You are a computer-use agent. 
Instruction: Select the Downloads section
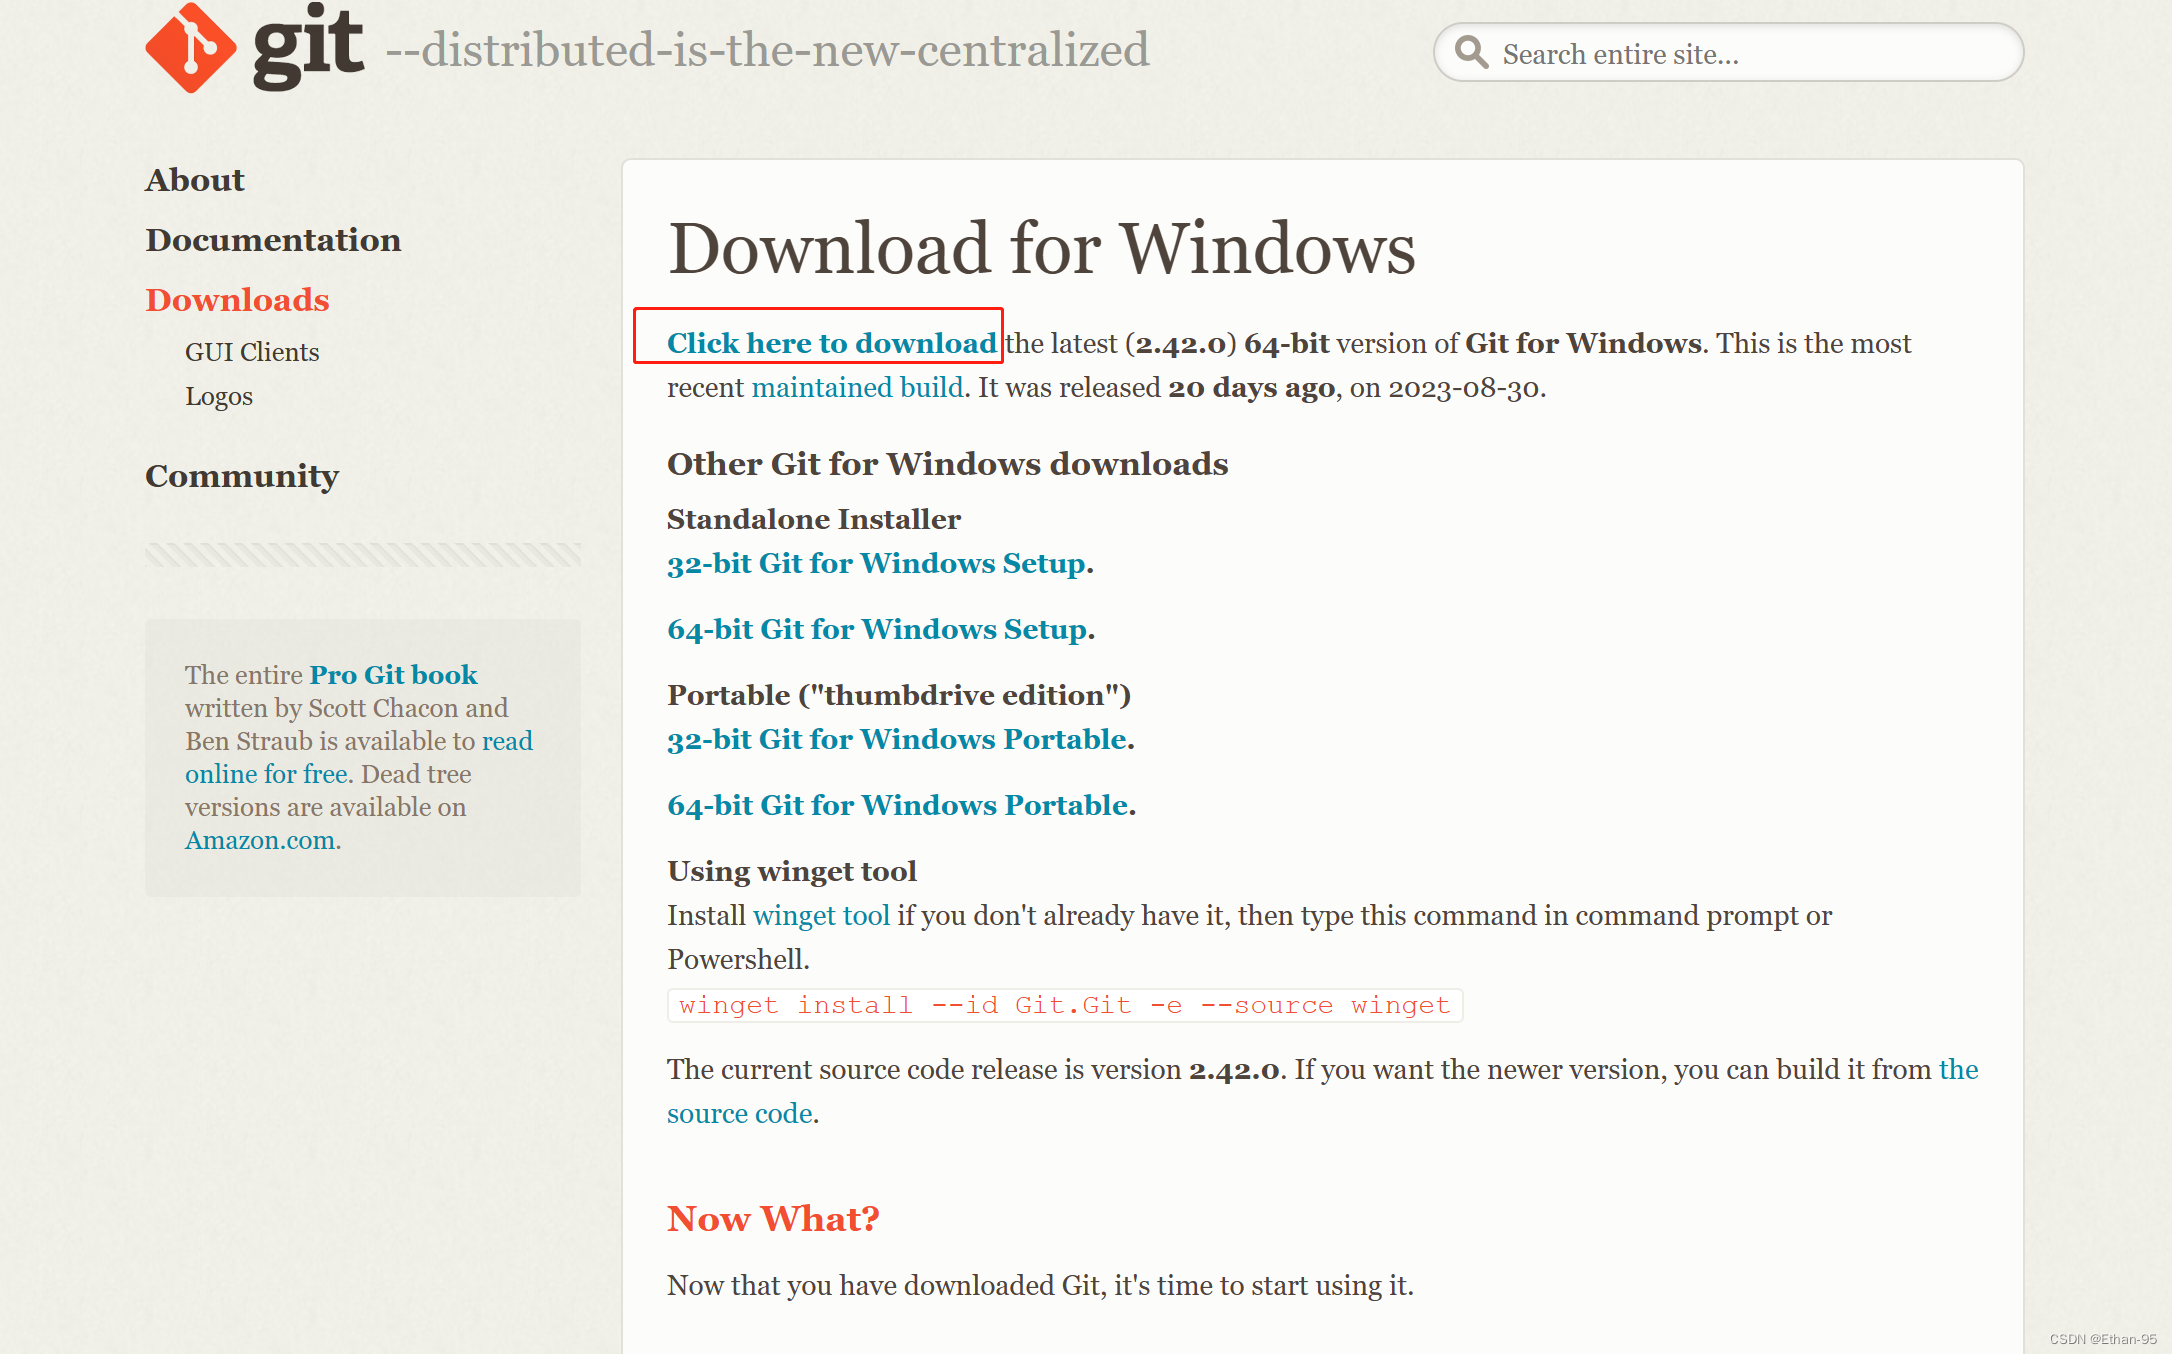(237, 300)
